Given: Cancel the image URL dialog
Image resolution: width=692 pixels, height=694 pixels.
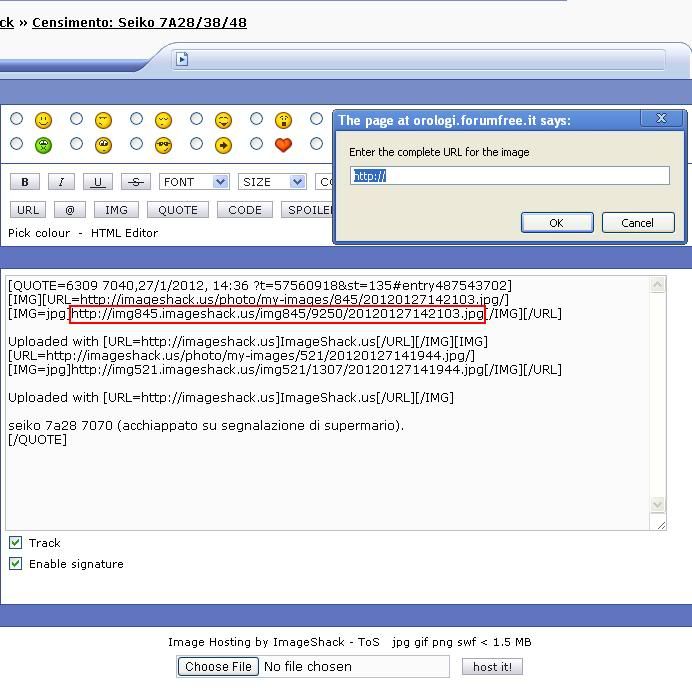Looking at the screenshot, I should (637, 223).
